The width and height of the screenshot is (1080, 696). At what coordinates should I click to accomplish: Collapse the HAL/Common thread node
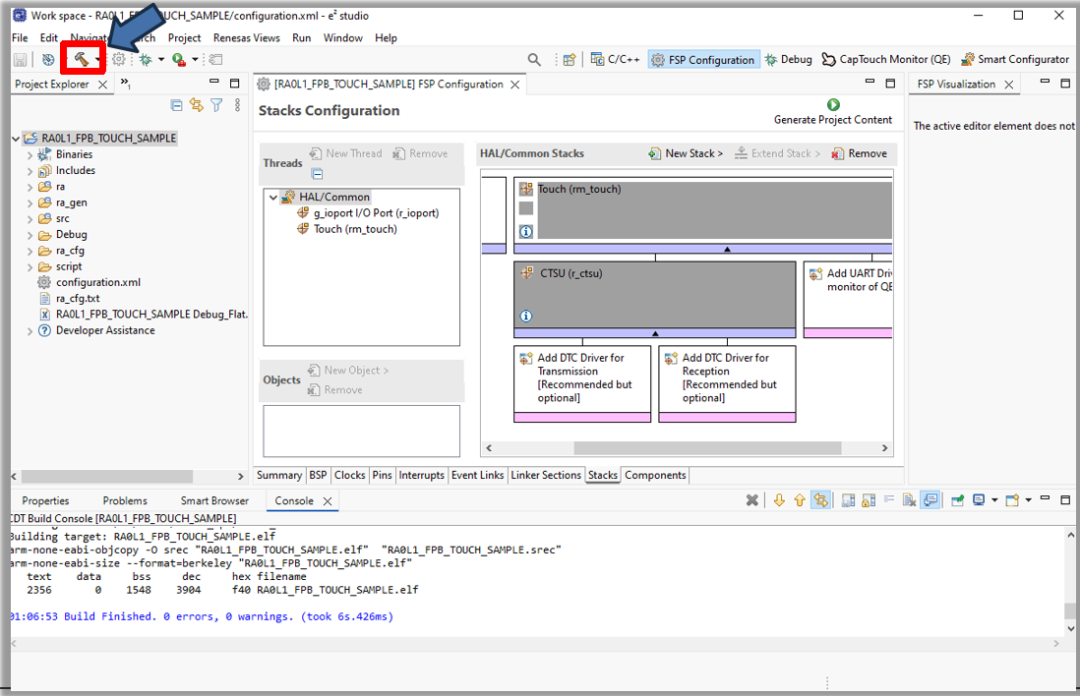click(x=273, y=197)
